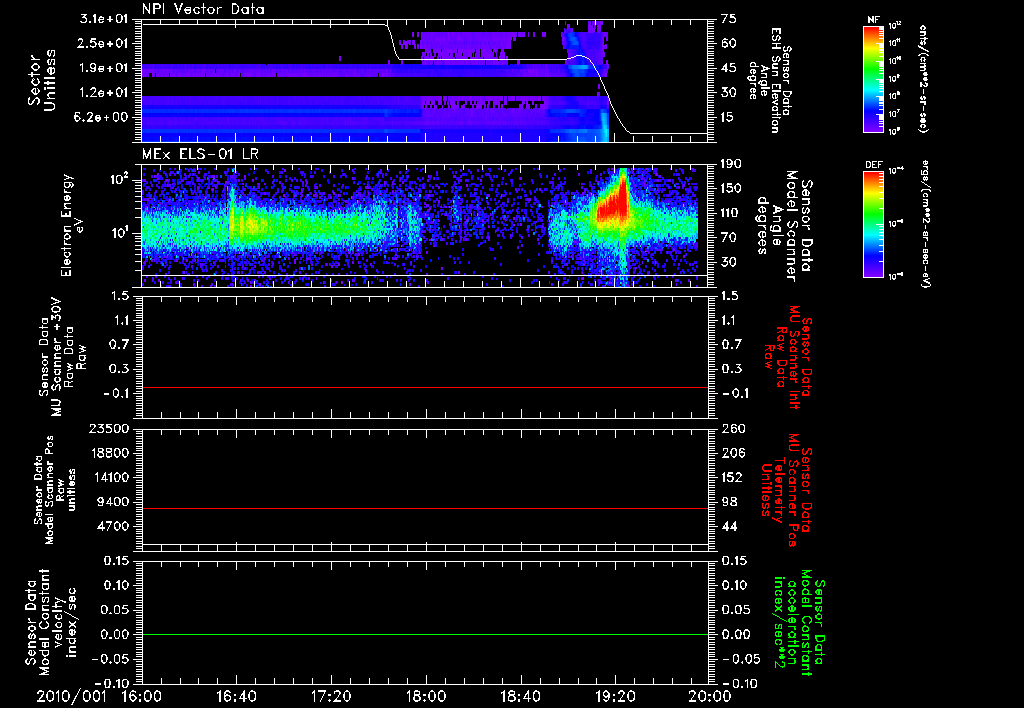Image resolution: width=1024 pixels, height=708 pixels.
Task: Click the DEF color scale bar
Action: tap(873, 225)
